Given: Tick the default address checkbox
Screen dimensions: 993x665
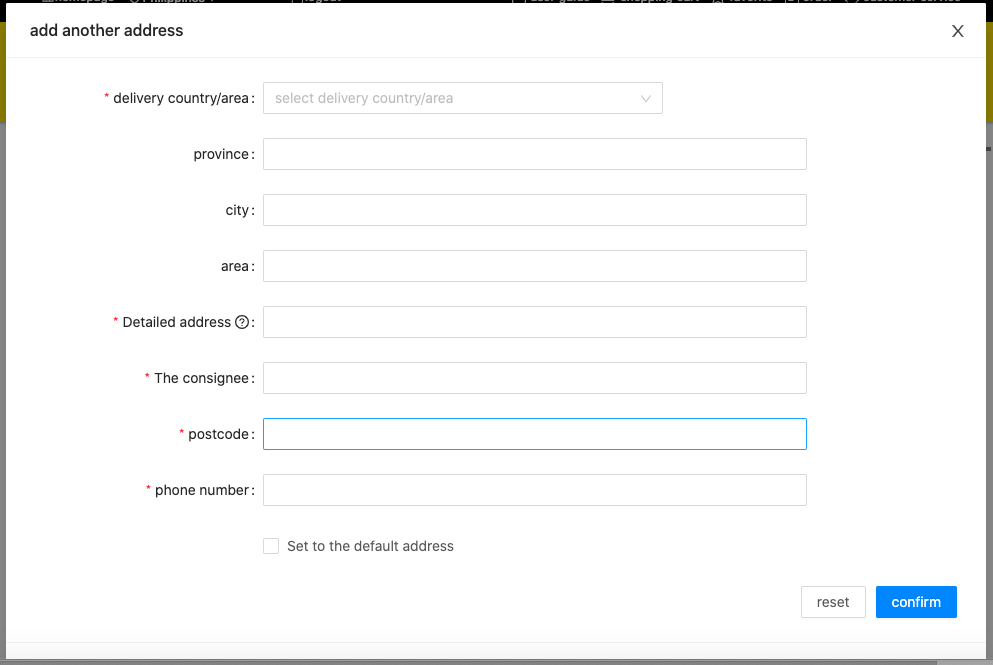Looking at the screenshot, I should pos(271,546).
